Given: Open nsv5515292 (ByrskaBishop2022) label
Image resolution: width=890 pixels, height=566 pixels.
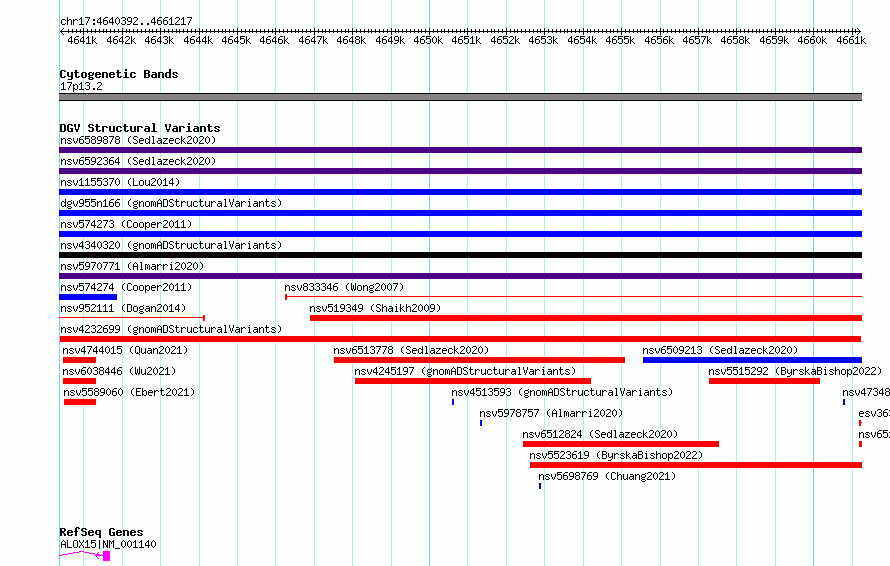Looking at the screenshot, I should point(795,371).
